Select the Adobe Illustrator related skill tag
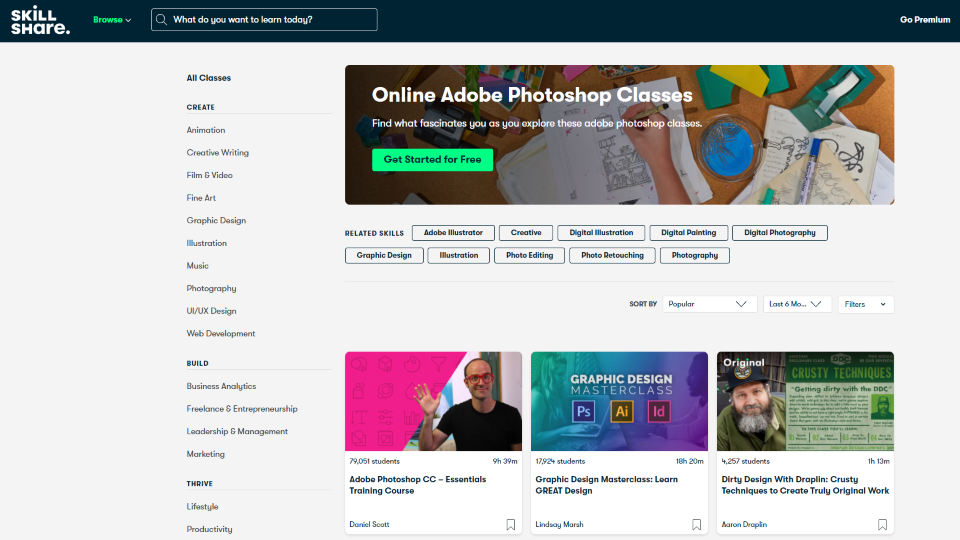 (x=453, y=233)
